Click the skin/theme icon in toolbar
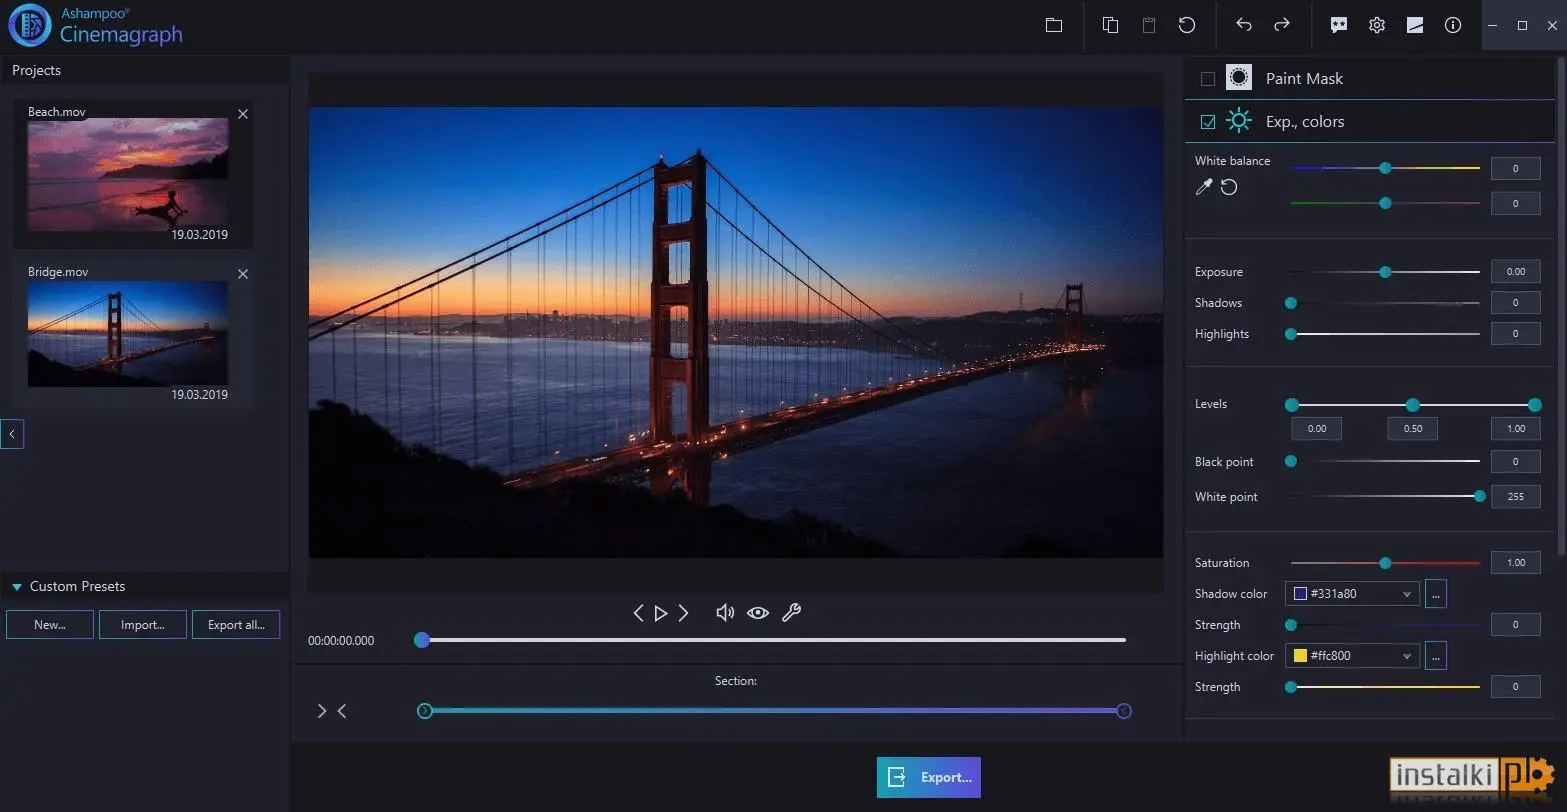The height and width of the screenshot is (812, 1567). (x=1415, y=25)
